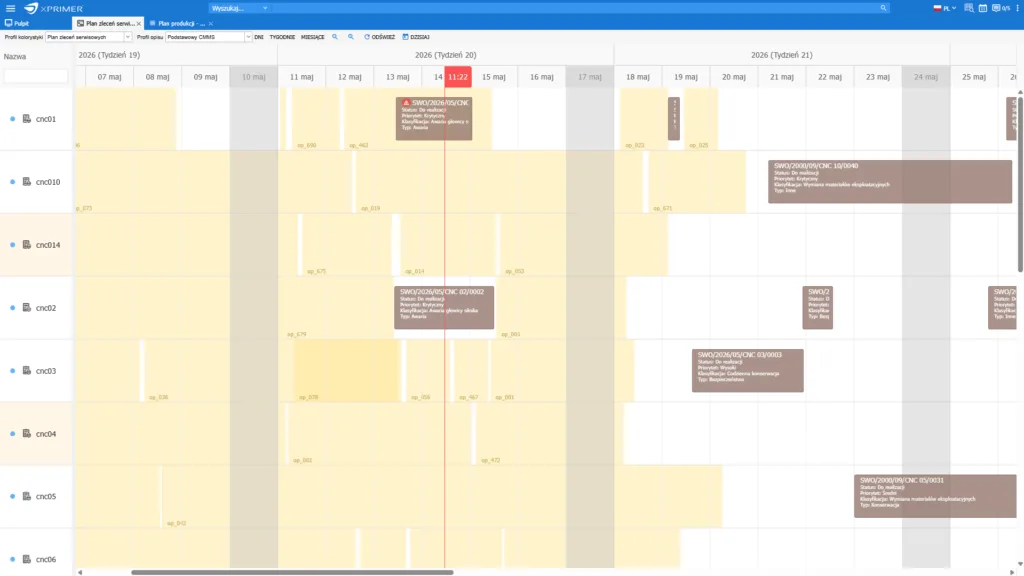Click the machine icon of cnc010
1024x576 pixels.
pos(27,182)
